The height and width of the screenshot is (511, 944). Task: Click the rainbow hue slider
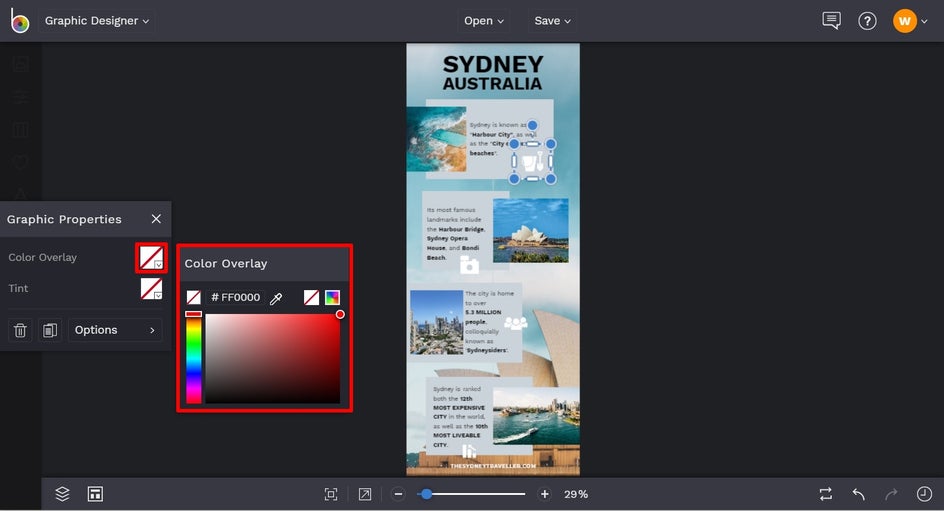coord(193,358)
